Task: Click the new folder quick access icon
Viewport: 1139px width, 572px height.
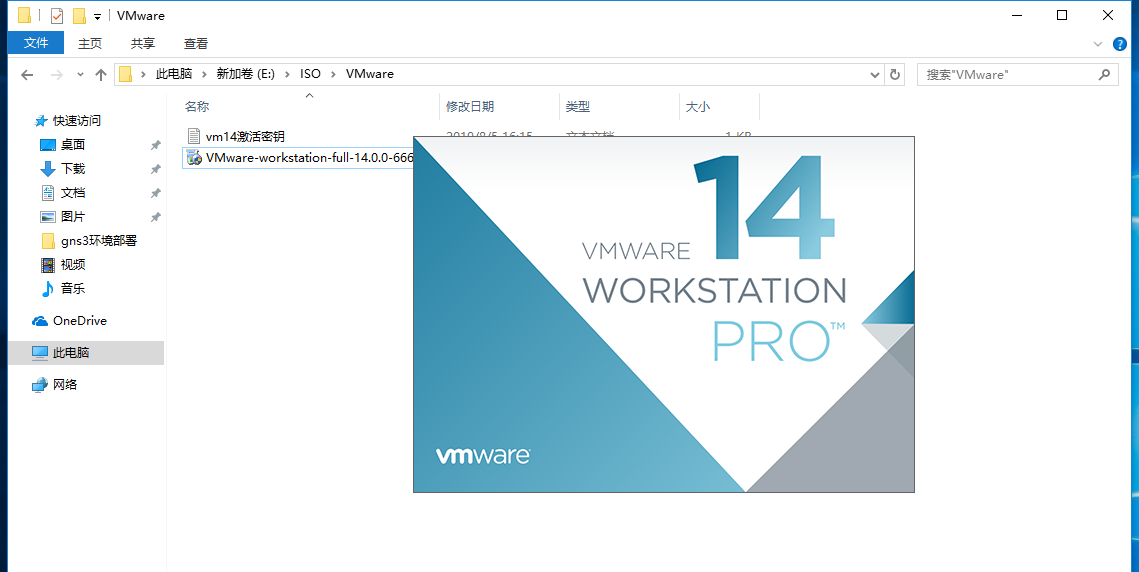Action: tap(78, 15)
